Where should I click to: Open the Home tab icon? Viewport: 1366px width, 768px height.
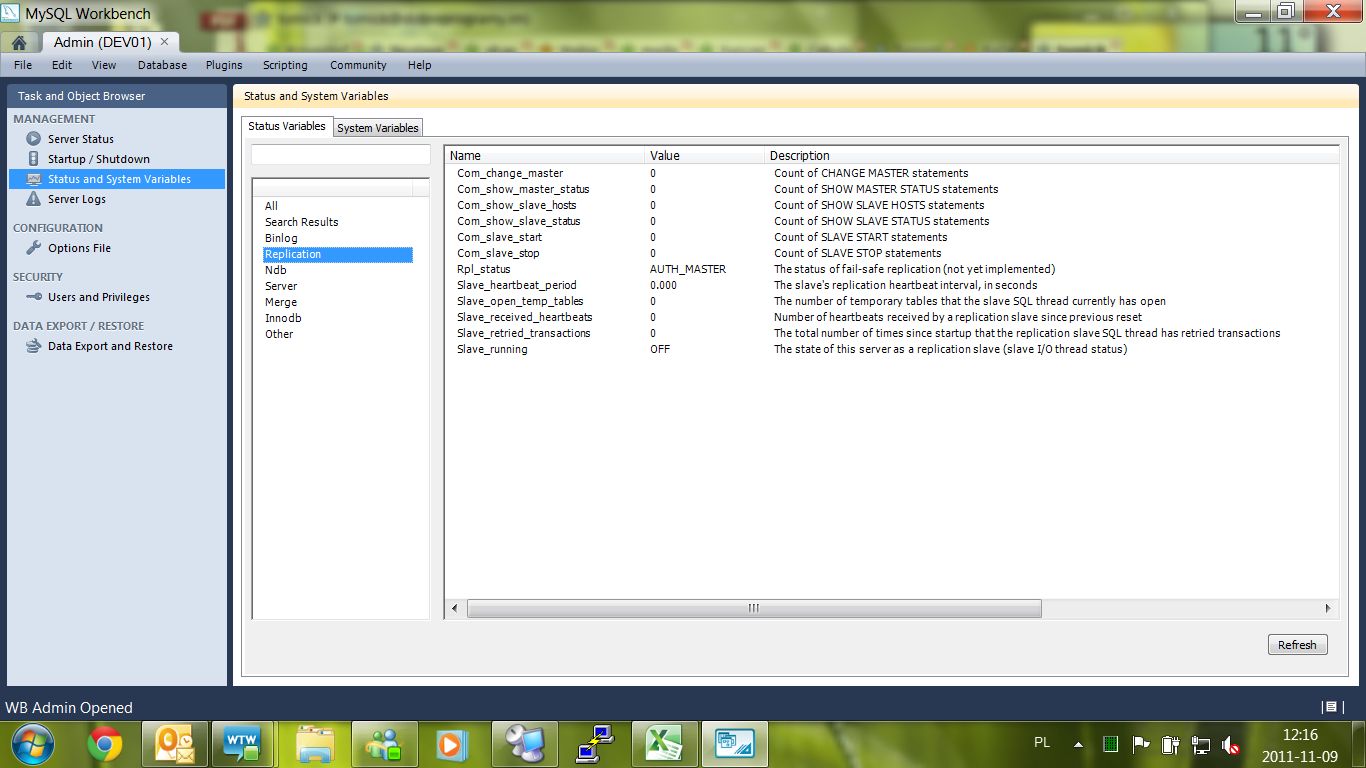click(x=19, y=43)
